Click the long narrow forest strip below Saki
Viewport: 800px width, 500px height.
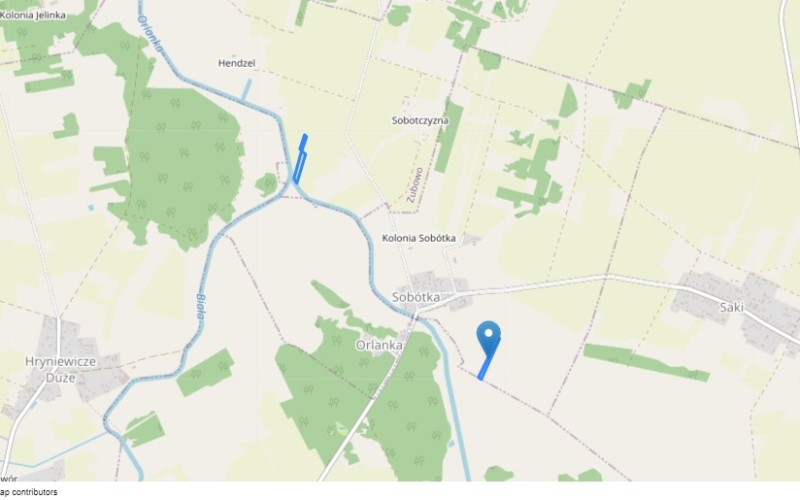point(646,363)
